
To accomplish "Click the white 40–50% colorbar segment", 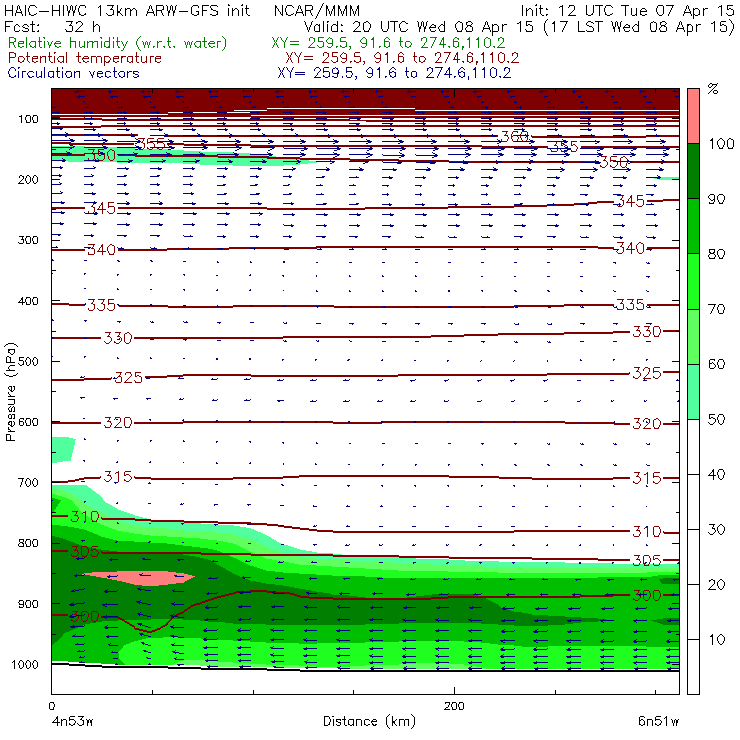I will pos(693,447).
